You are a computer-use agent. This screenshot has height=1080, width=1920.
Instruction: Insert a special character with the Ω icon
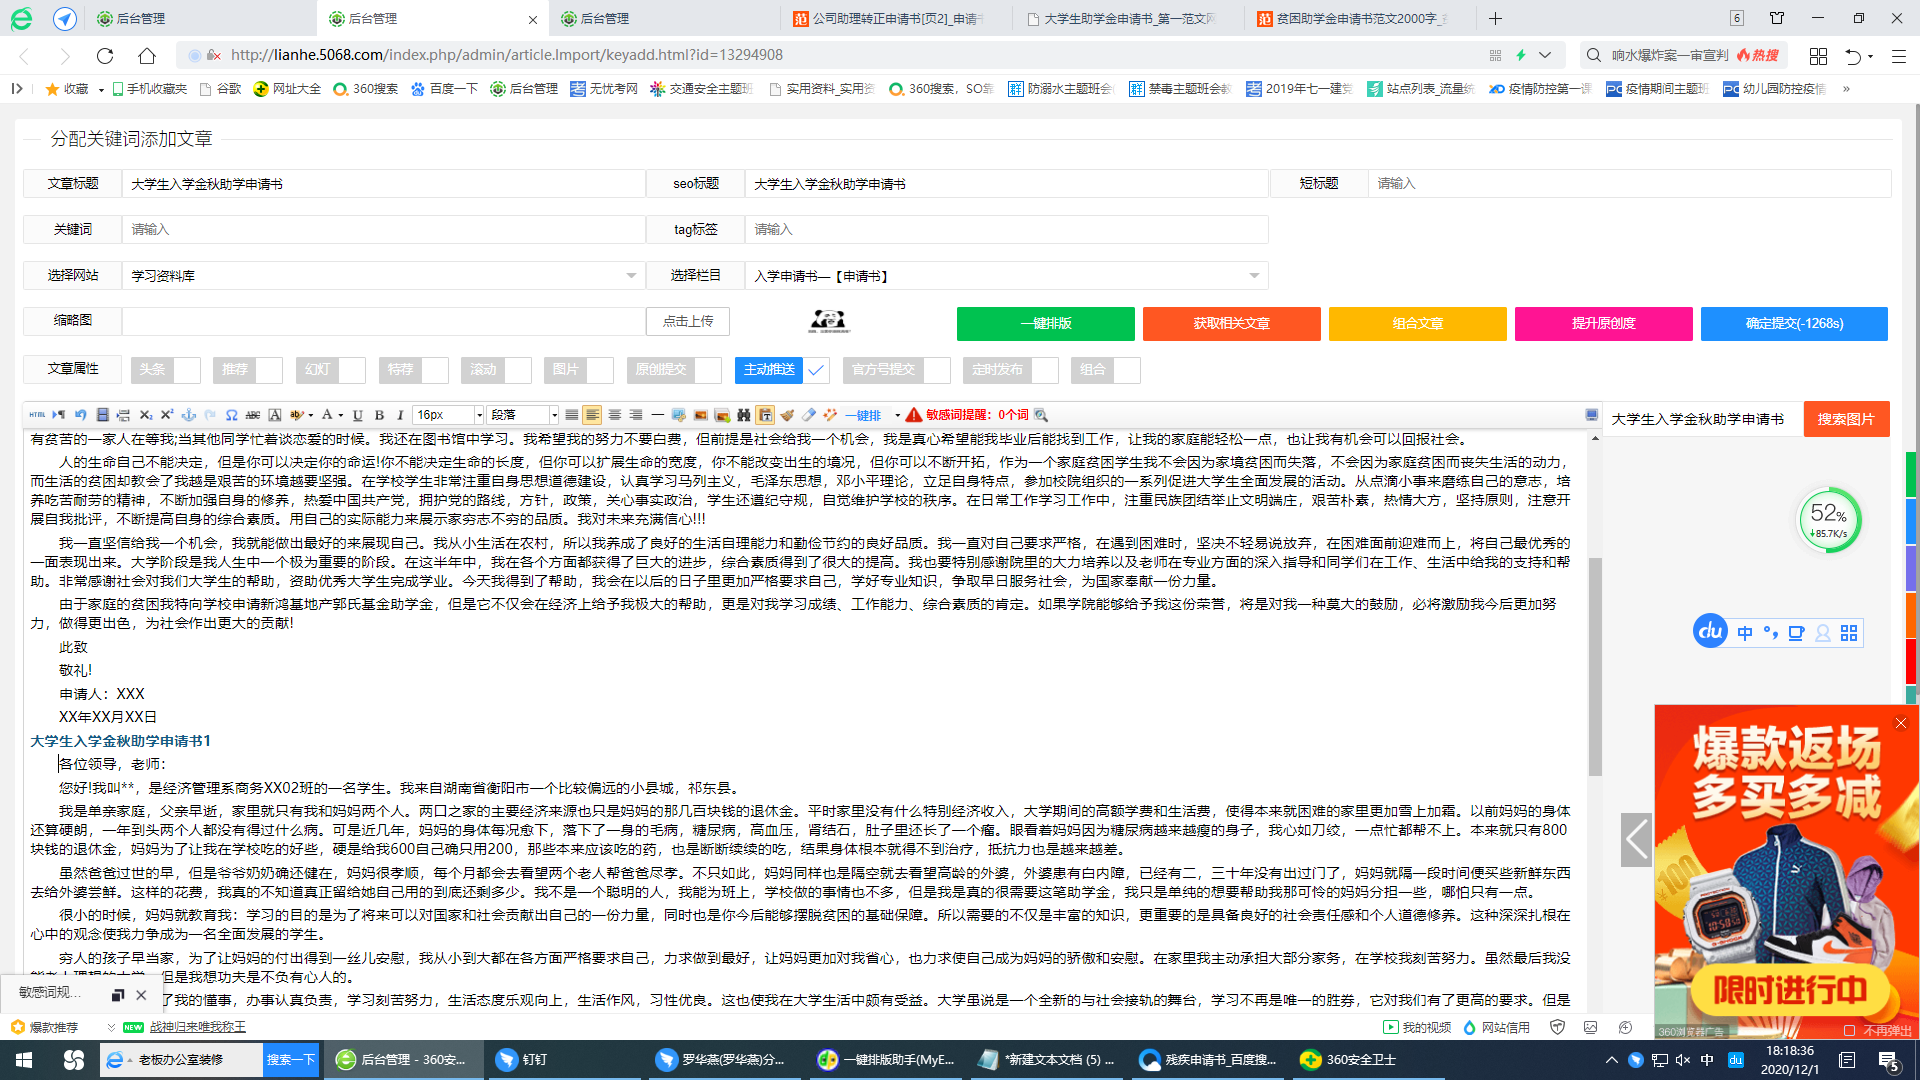click(x=230, y=414)
